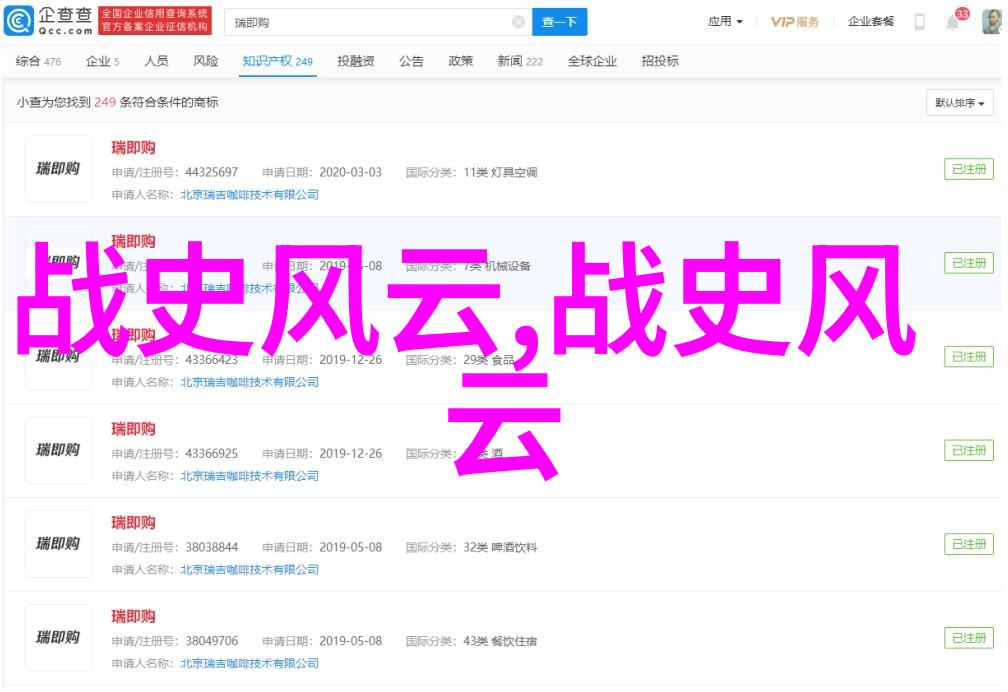
Task: Open the user avatar profile
Action: [993, 21]
